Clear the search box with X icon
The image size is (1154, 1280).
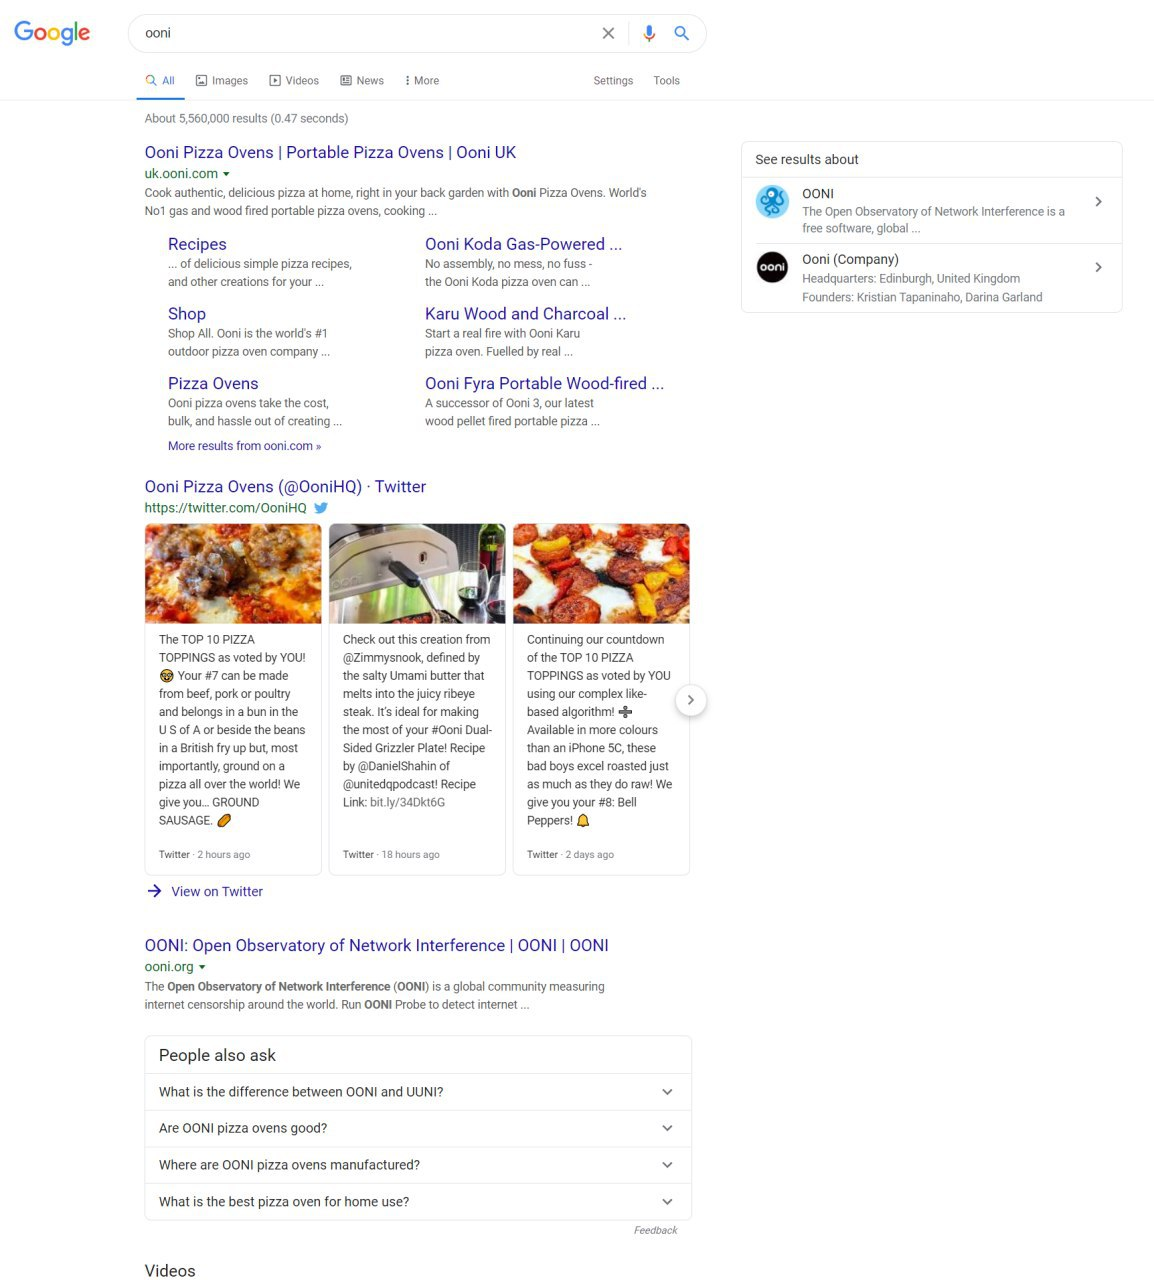point(608,33)
